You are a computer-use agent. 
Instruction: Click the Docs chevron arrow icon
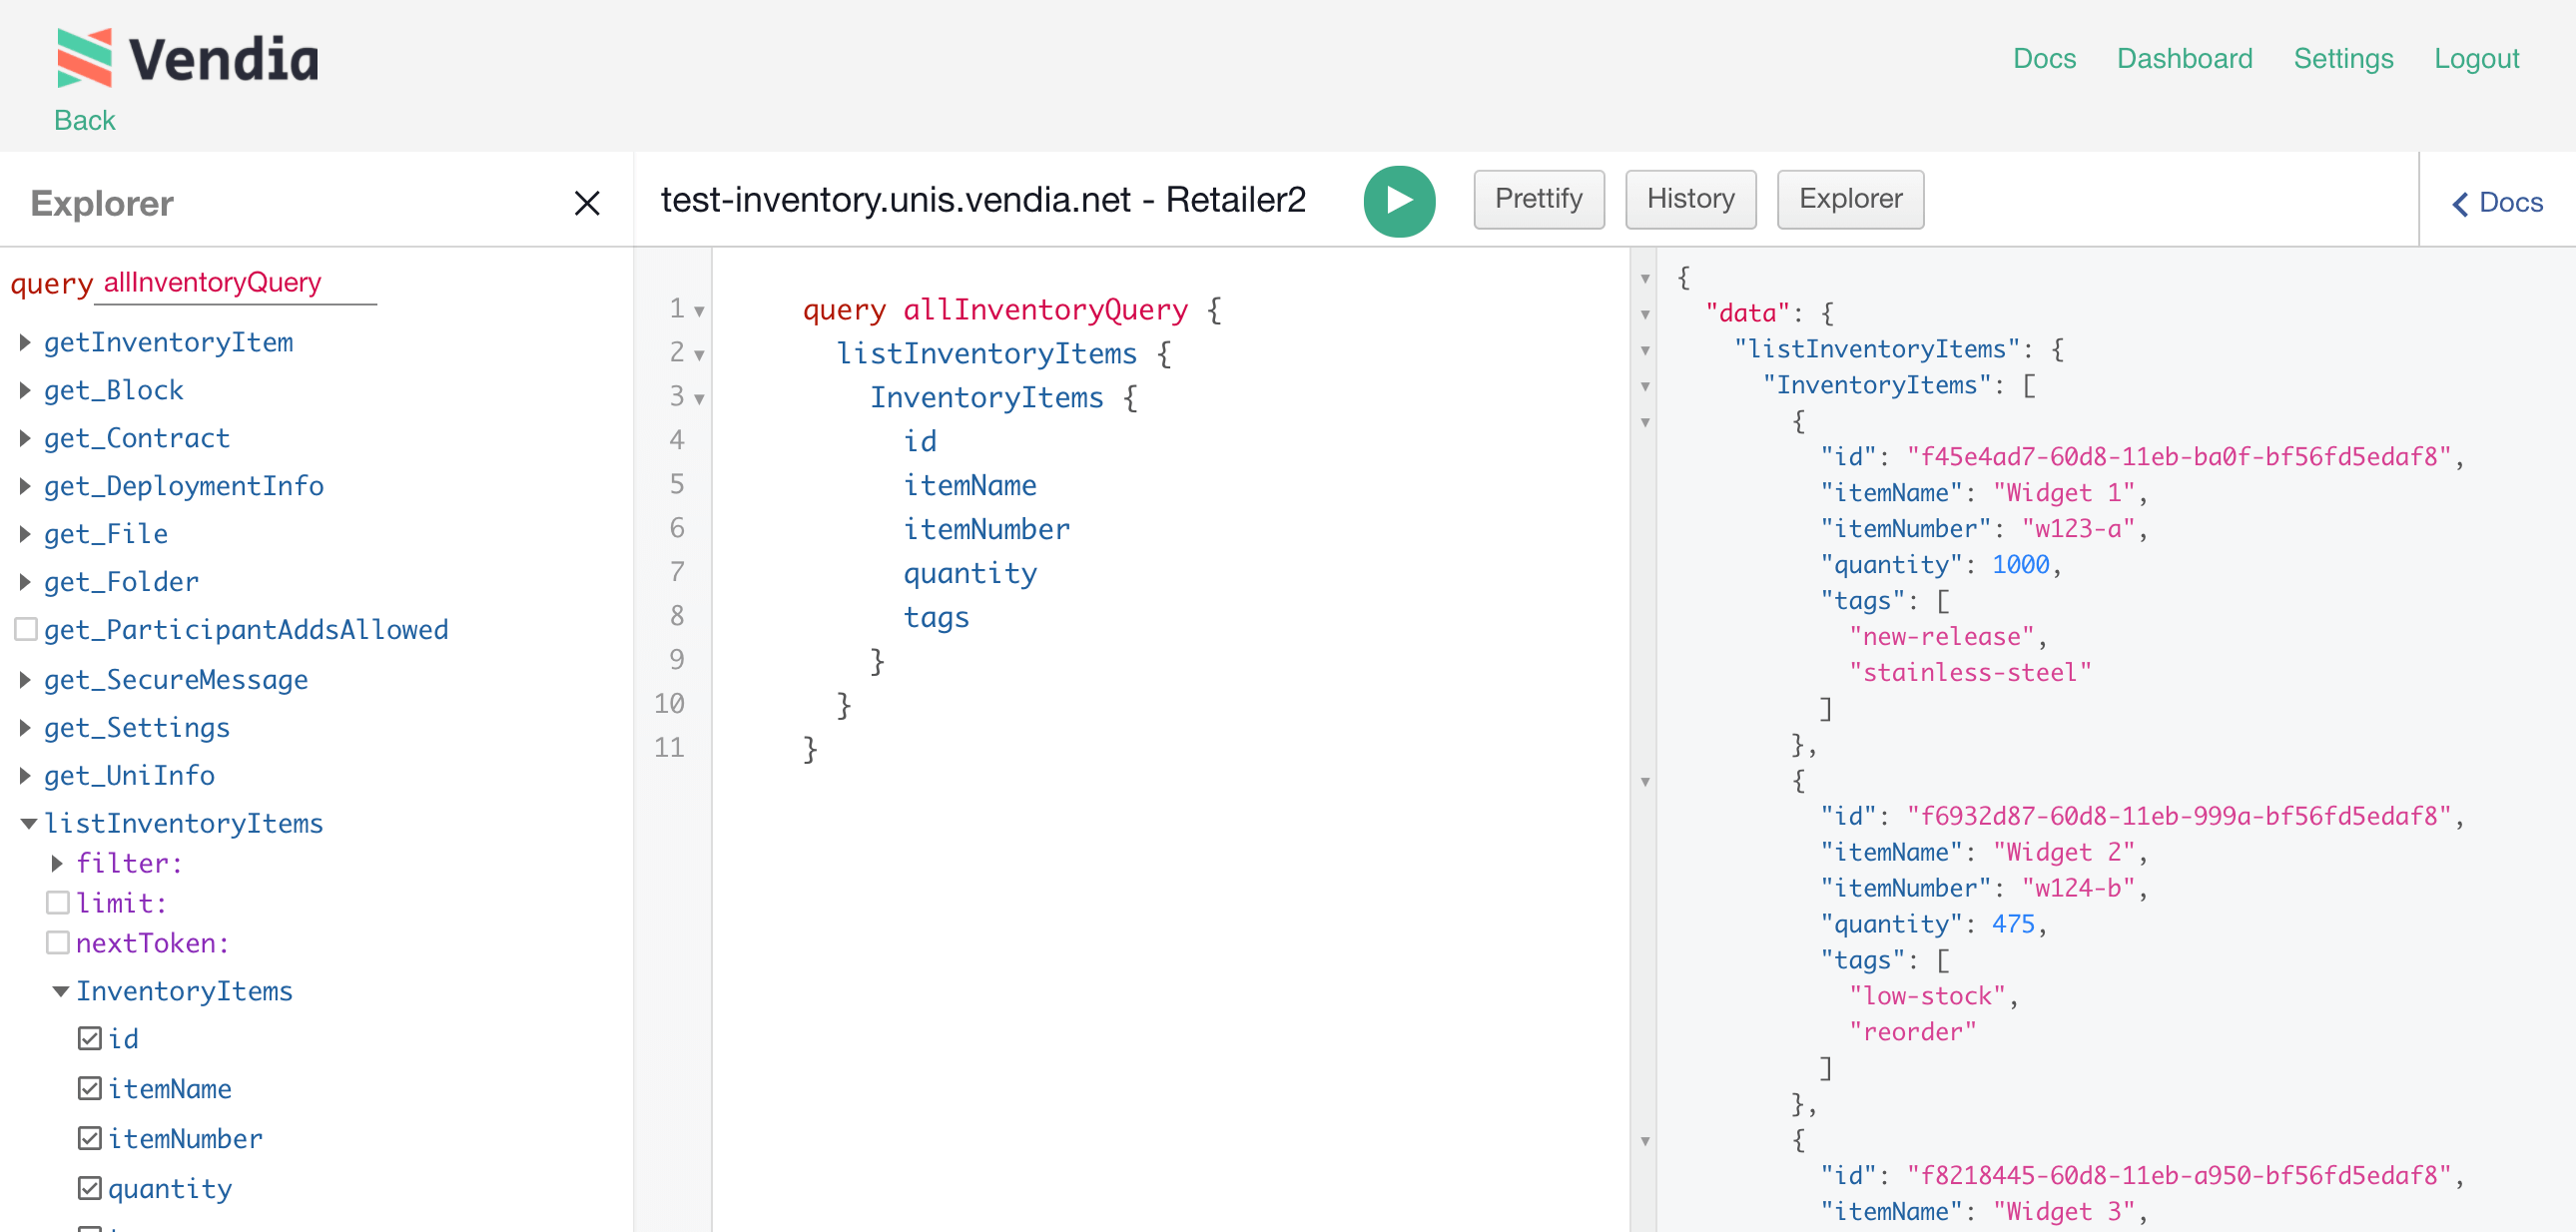2460,204
